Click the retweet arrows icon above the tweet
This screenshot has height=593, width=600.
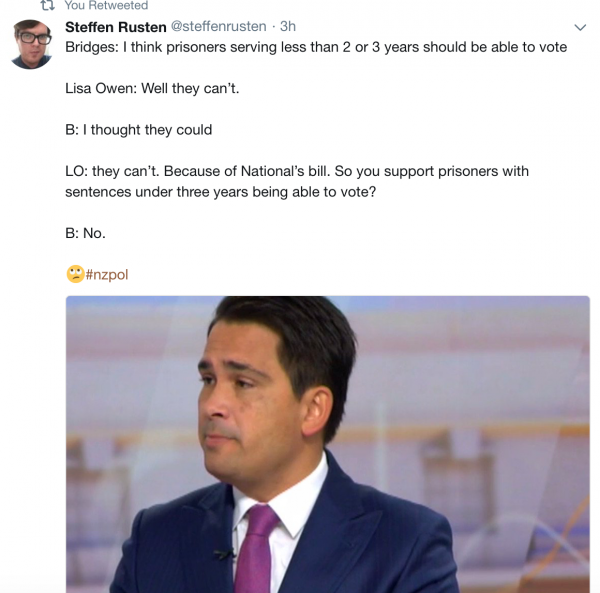(47, 5)
